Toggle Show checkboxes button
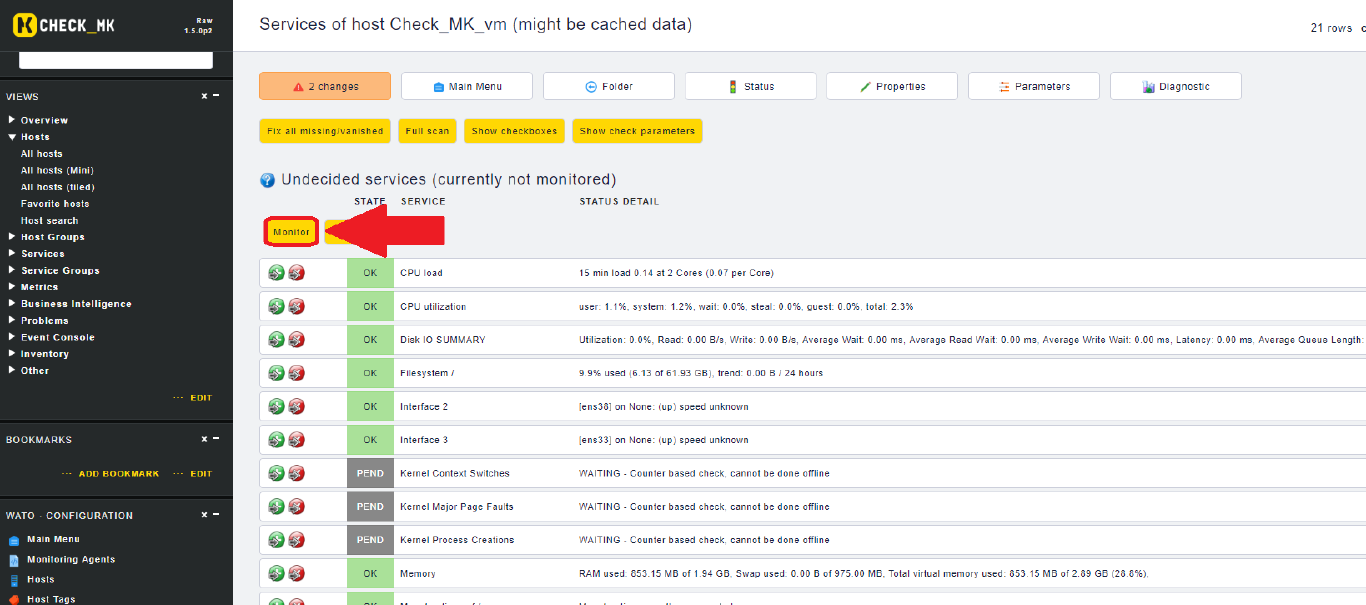This screenshot has width=1366, height=605. 514,131
